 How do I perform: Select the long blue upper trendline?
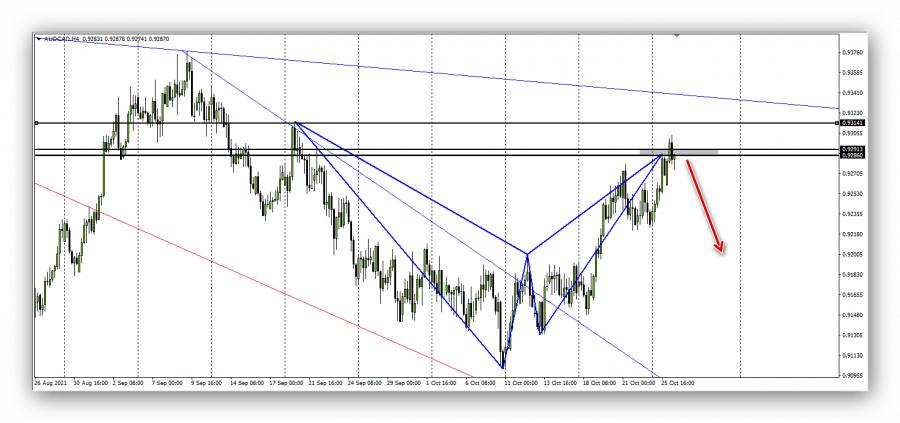tap(500, 78)
